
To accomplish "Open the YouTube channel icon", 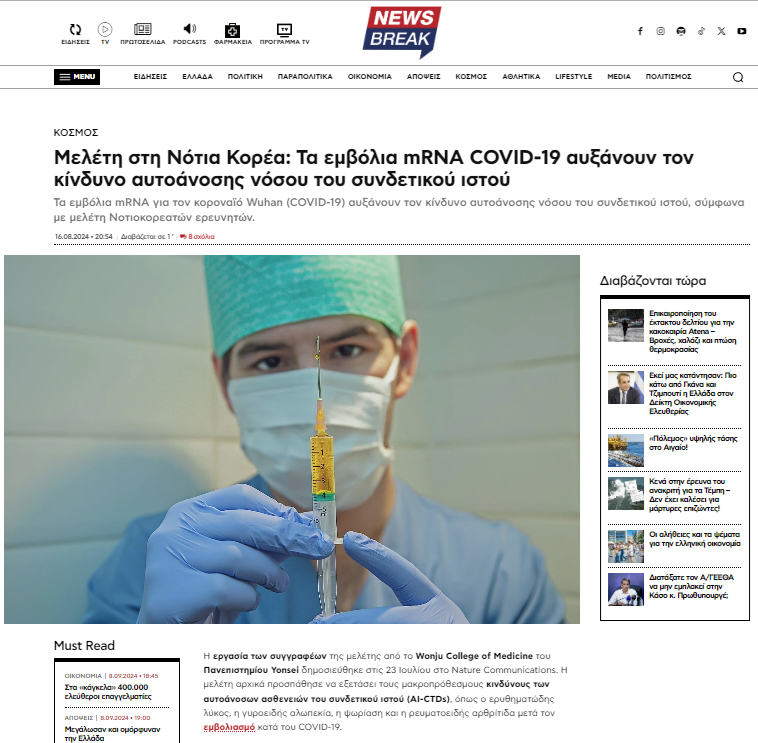I will [742, 31].
